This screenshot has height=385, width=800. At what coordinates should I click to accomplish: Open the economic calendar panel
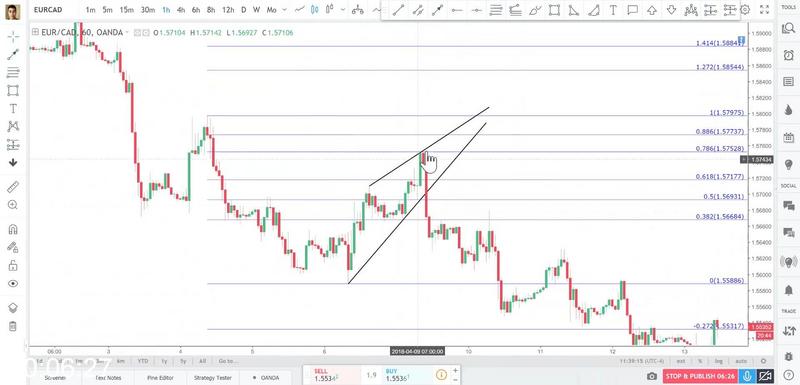pyautogui.click(x=788, y=137)
